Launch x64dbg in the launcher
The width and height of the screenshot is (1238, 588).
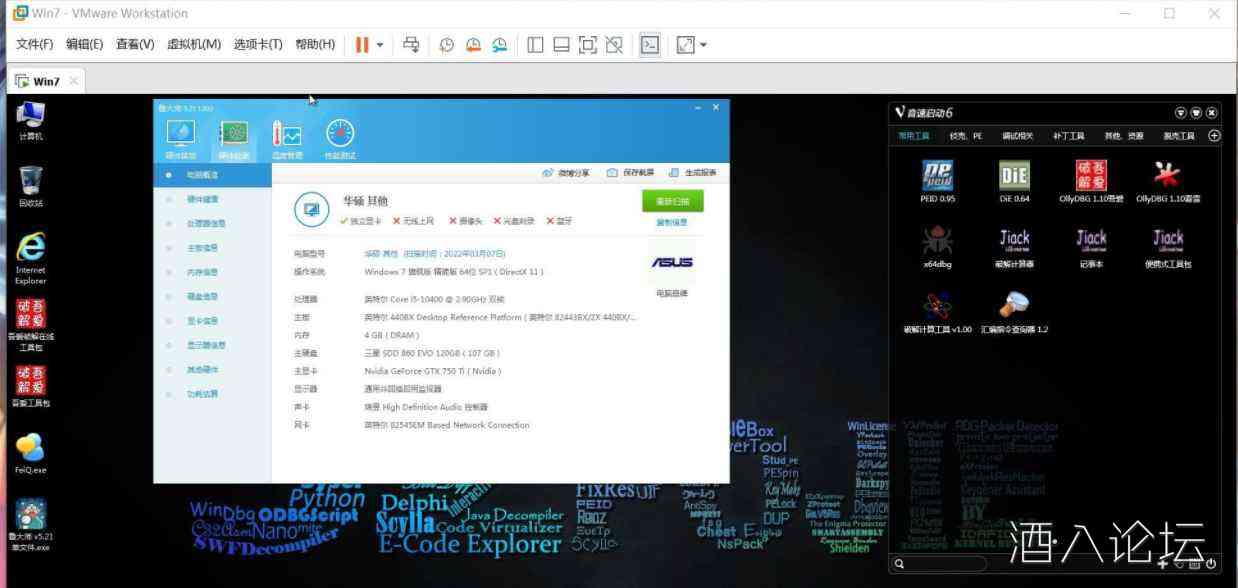[x=937, y=247]
